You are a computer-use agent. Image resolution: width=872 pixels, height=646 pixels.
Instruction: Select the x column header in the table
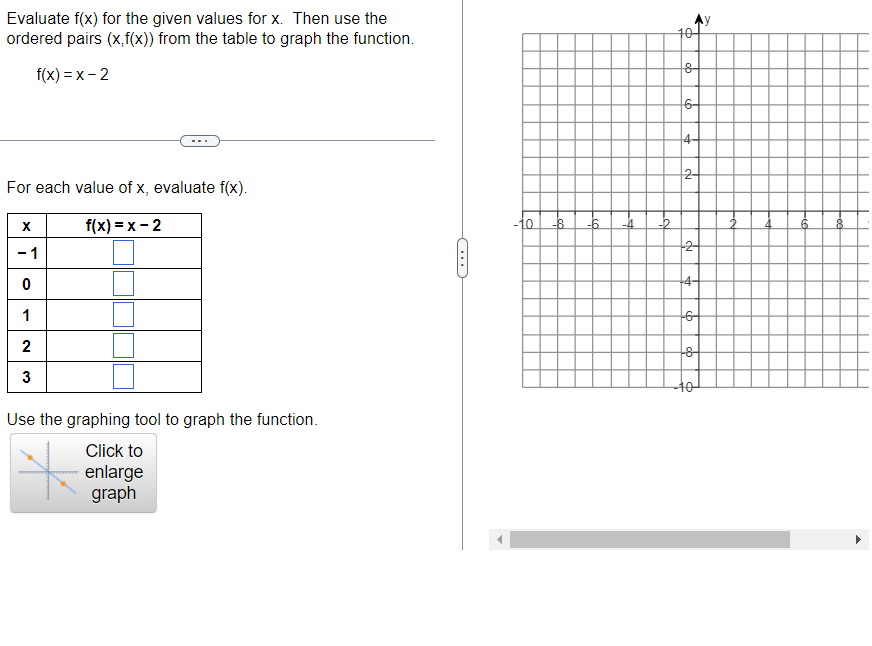(x=26, y=224)
